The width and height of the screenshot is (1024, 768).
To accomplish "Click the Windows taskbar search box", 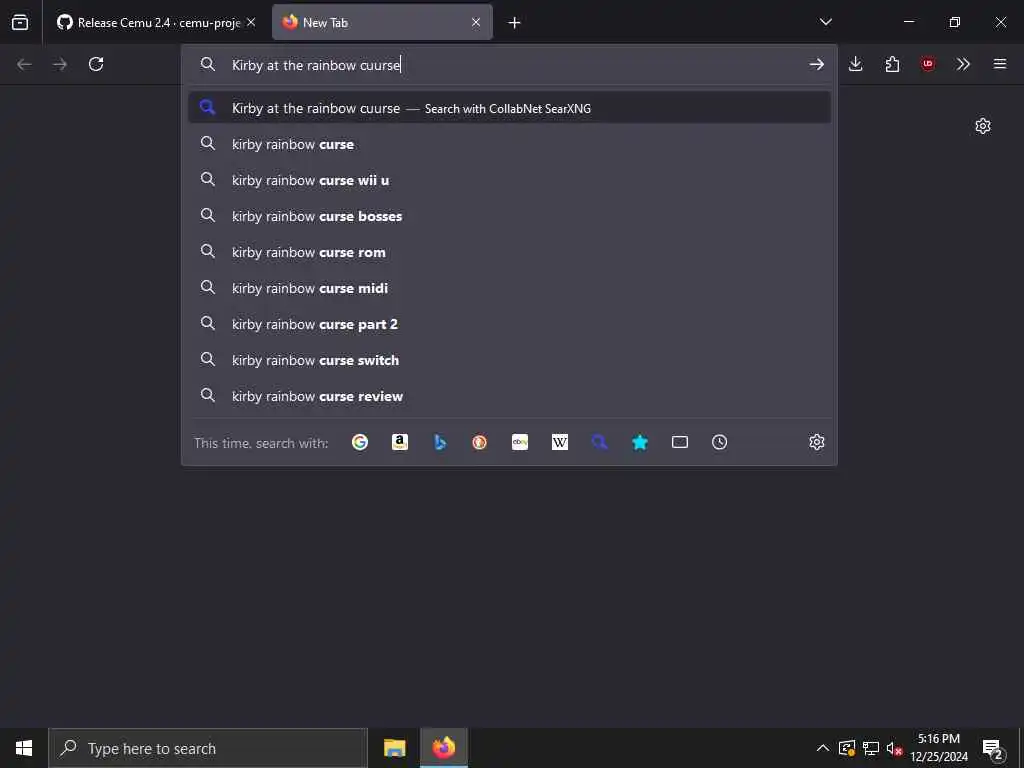I will [208, 748].
